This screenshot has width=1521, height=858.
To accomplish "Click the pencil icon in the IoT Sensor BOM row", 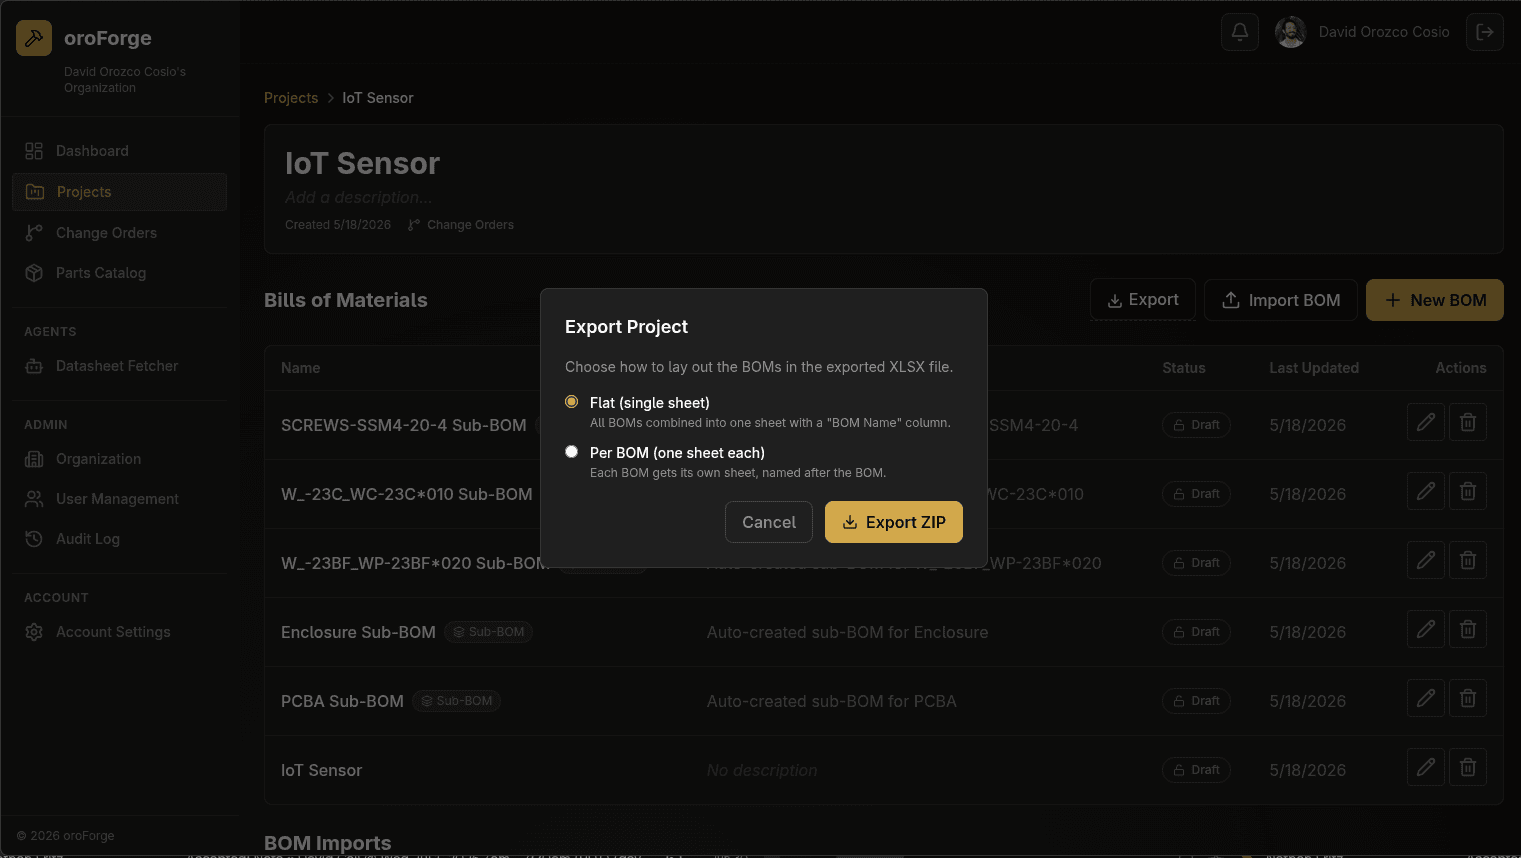I will 1426,767.
